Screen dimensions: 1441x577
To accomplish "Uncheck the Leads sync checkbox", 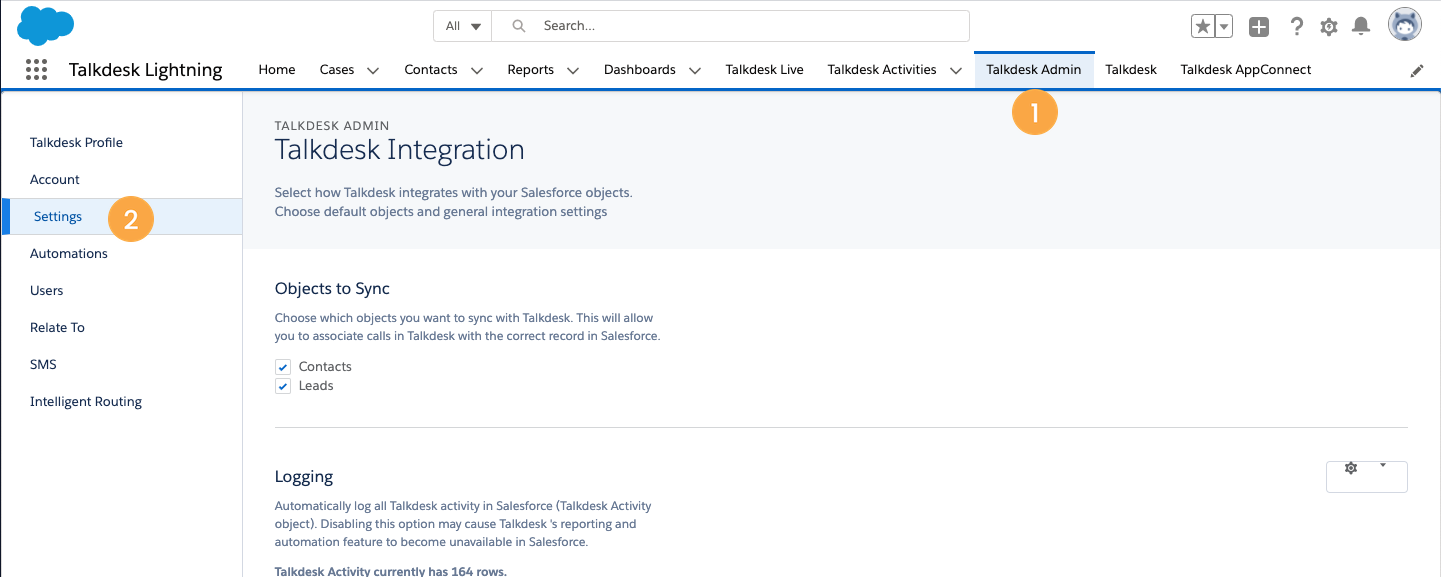I will [283, 386].
